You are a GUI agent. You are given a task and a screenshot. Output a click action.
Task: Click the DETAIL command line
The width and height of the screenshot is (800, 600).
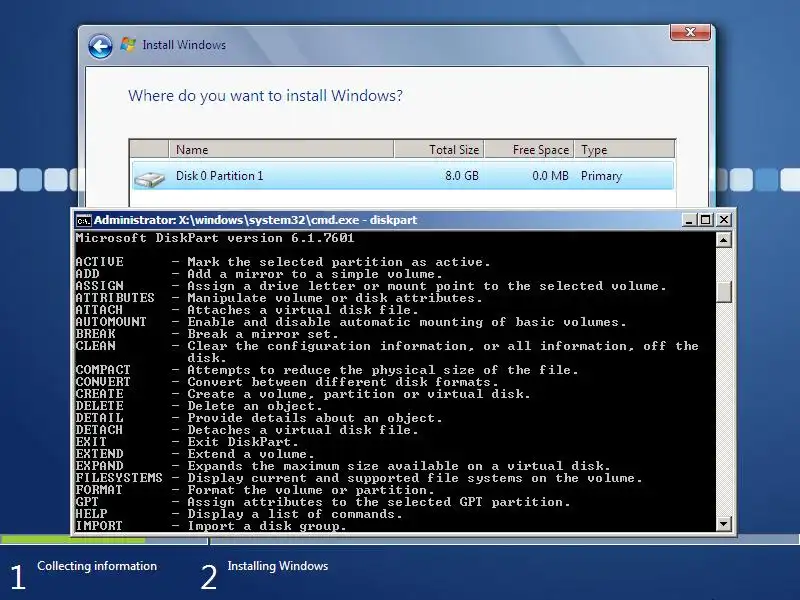(x=259, y=418)
